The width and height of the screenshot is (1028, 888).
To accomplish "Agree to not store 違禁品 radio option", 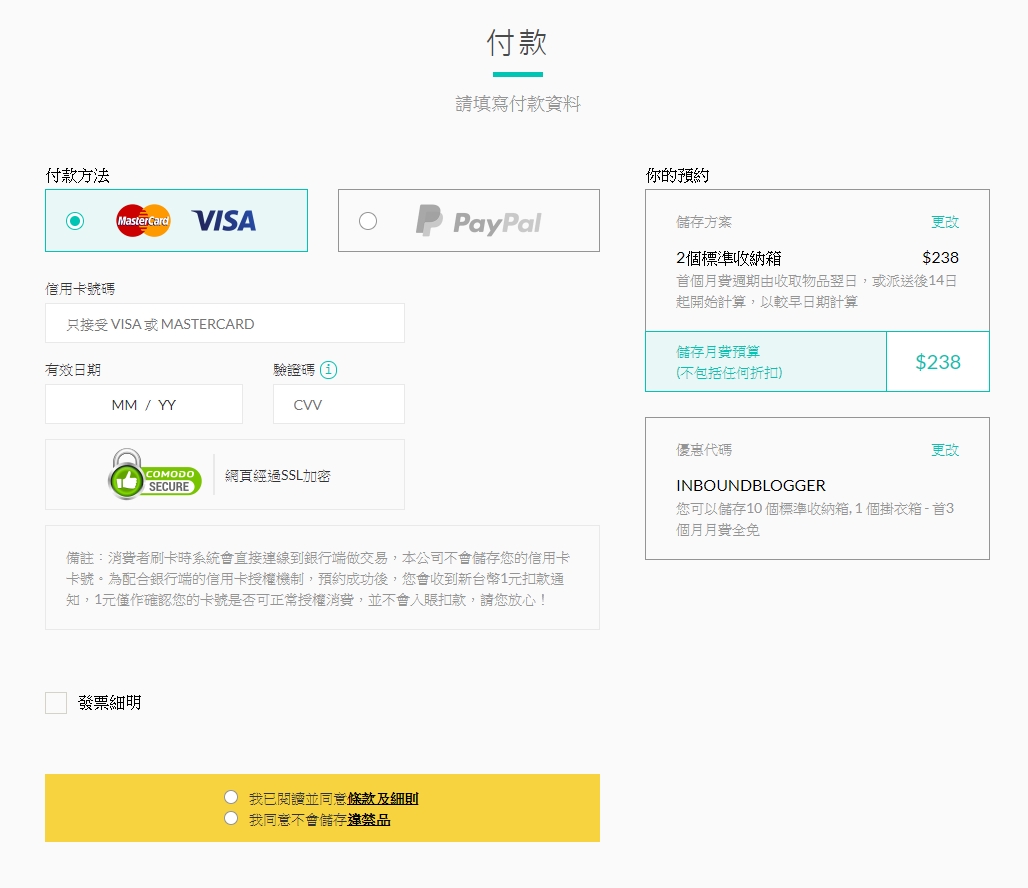I will point(231,818).
